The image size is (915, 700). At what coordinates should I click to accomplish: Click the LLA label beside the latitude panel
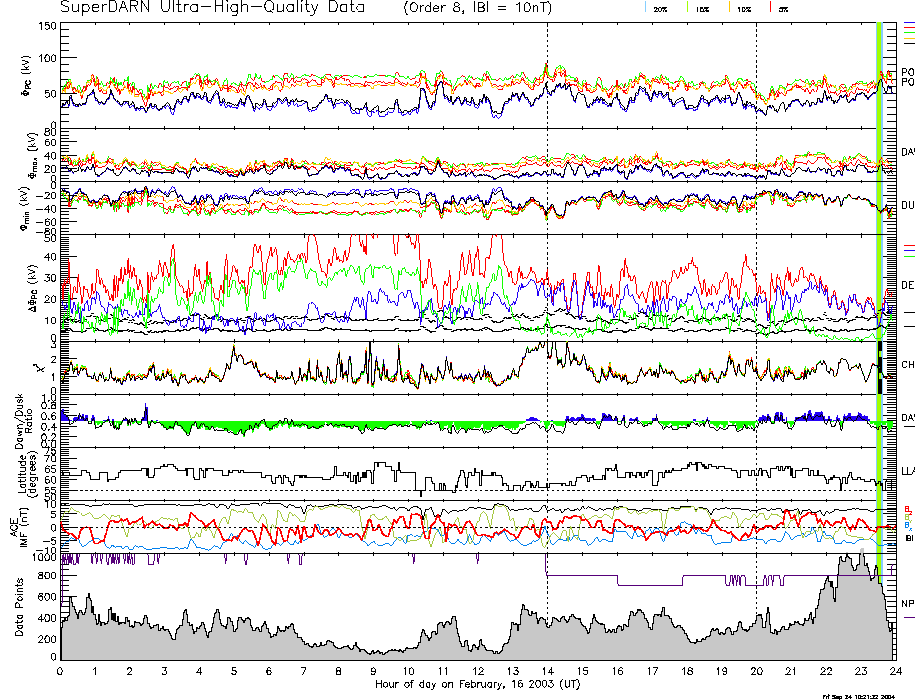point(907,470)
